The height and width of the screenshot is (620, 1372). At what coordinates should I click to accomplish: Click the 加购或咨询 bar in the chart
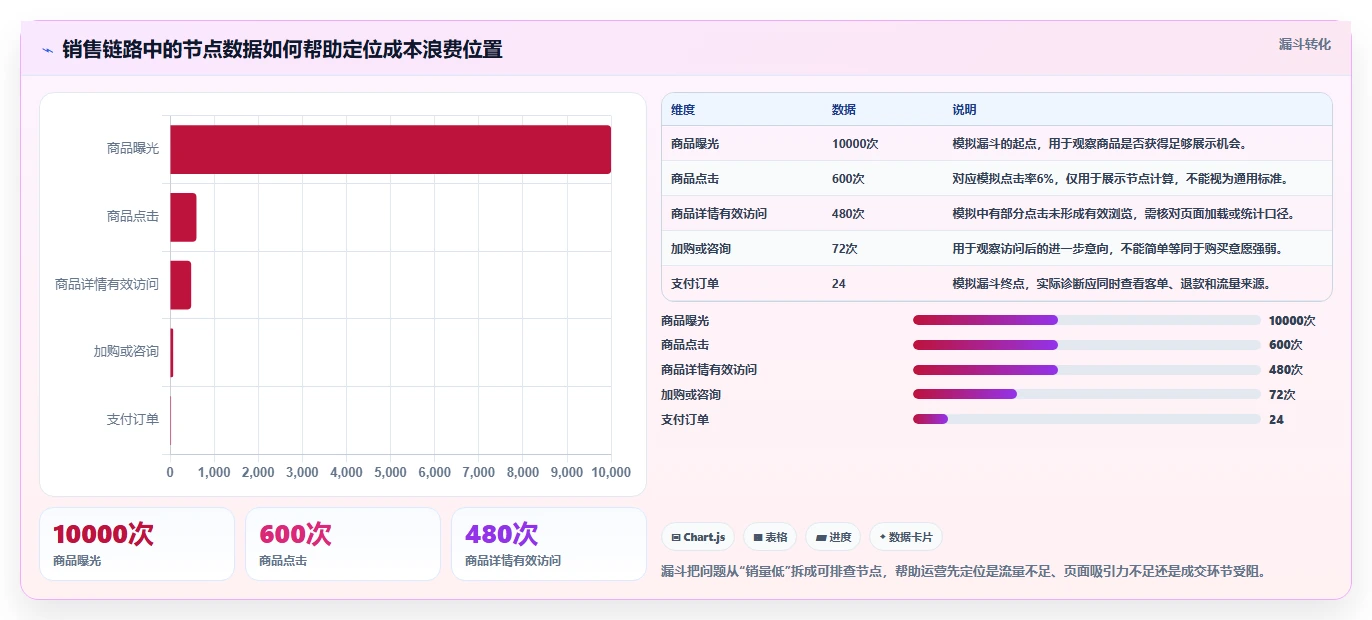(x=172, y=353)
